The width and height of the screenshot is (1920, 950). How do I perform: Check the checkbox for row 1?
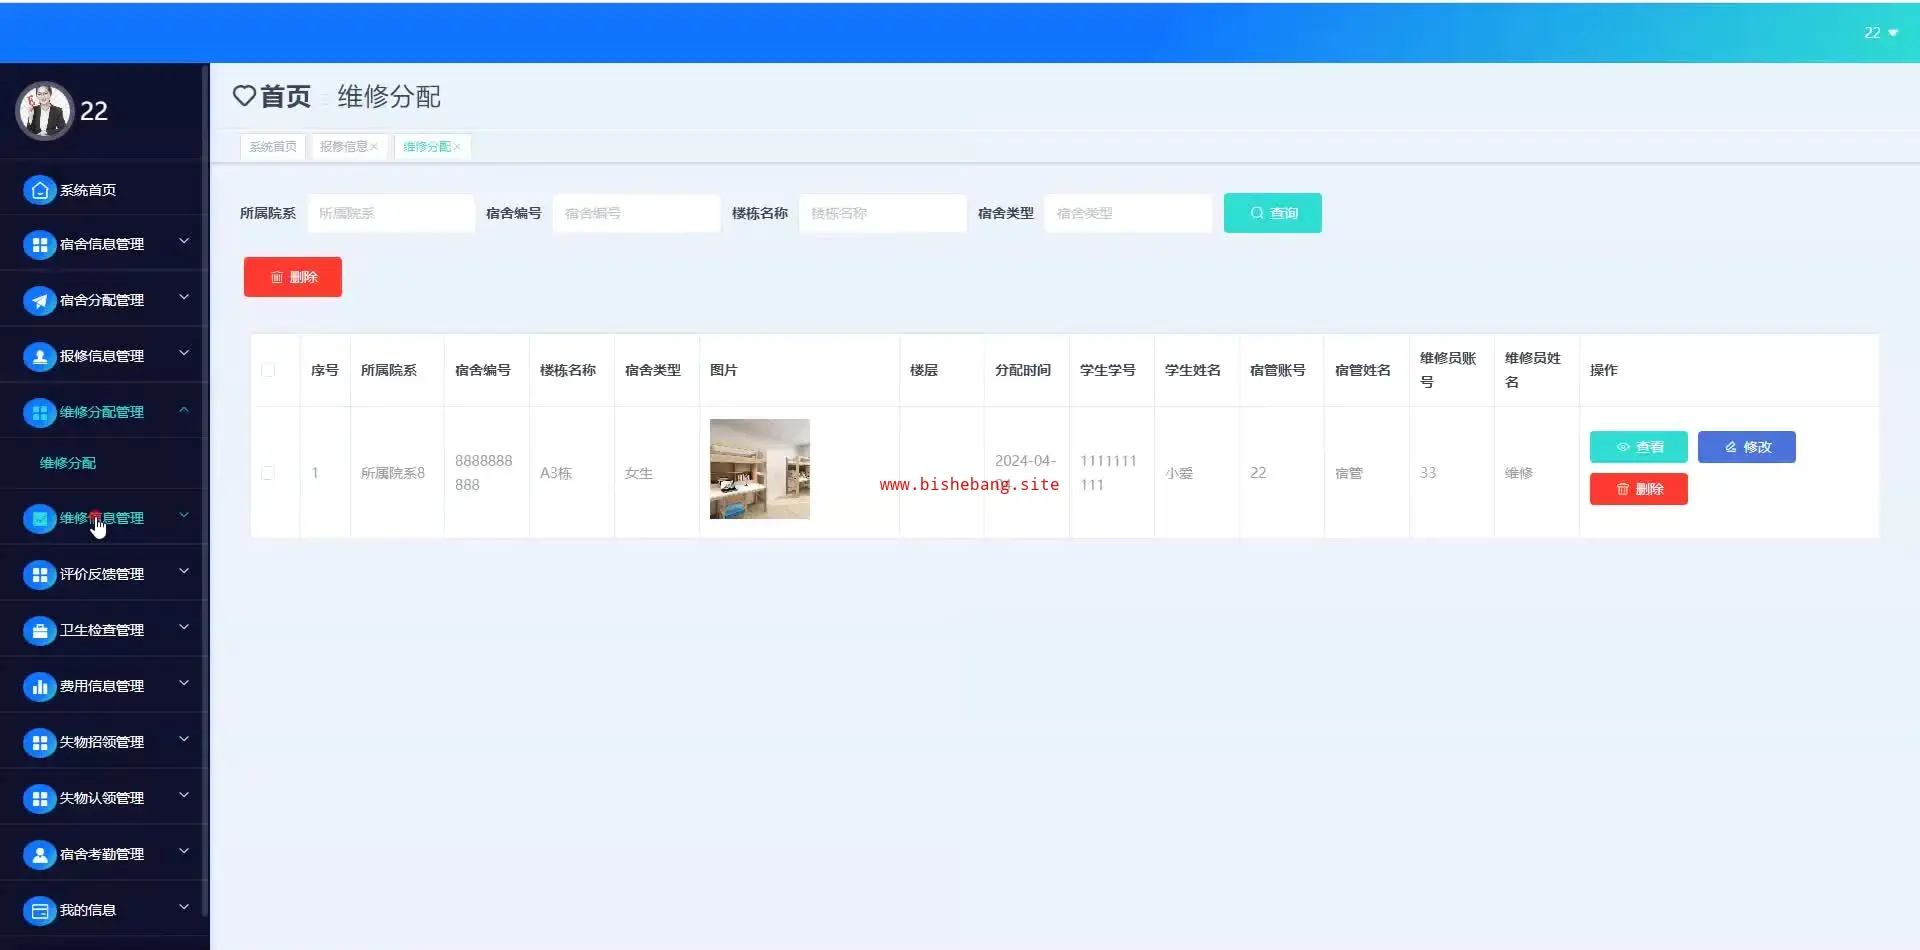point(268,473)
